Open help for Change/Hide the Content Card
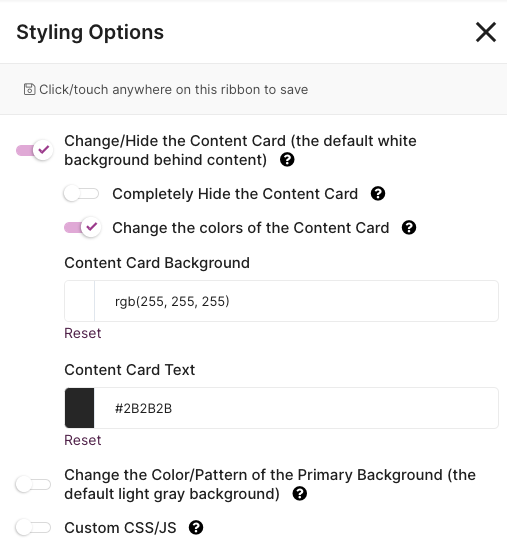 (287, 160)
